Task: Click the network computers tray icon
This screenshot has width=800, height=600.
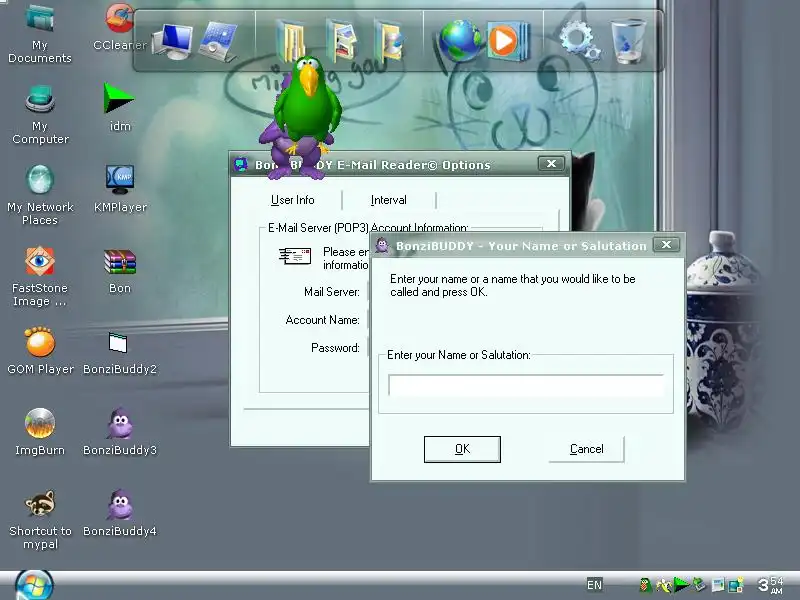Action: pos(736,585)
